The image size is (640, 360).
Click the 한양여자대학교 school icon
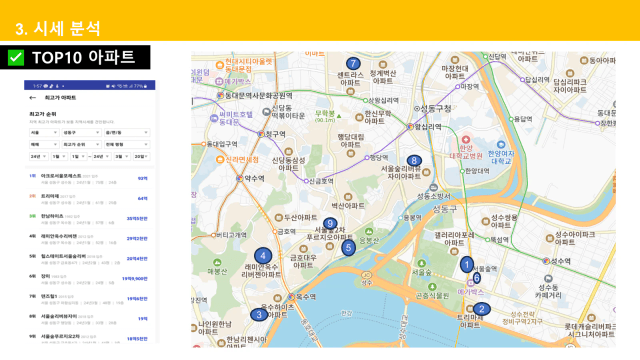point(501,144)
